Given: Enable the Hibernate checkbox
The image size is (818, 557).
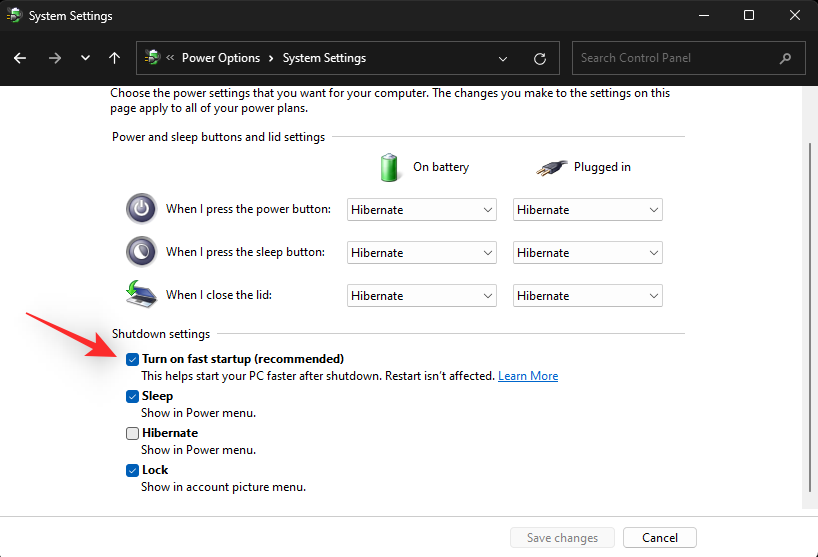Looking at the screenshot, I should [x=133, y=433].
